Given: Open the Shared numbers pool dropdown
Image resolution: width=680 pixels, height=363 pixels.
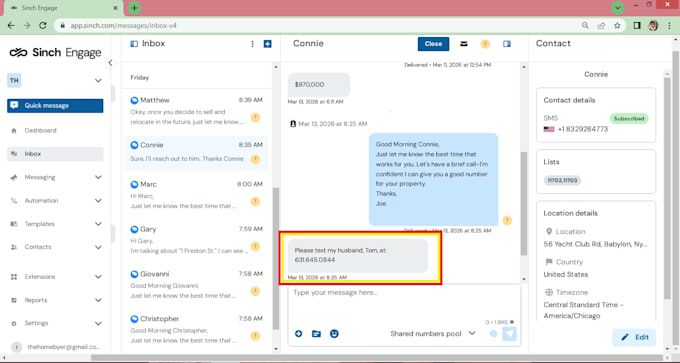Looking at the screenshot, I should click(433, 334).
